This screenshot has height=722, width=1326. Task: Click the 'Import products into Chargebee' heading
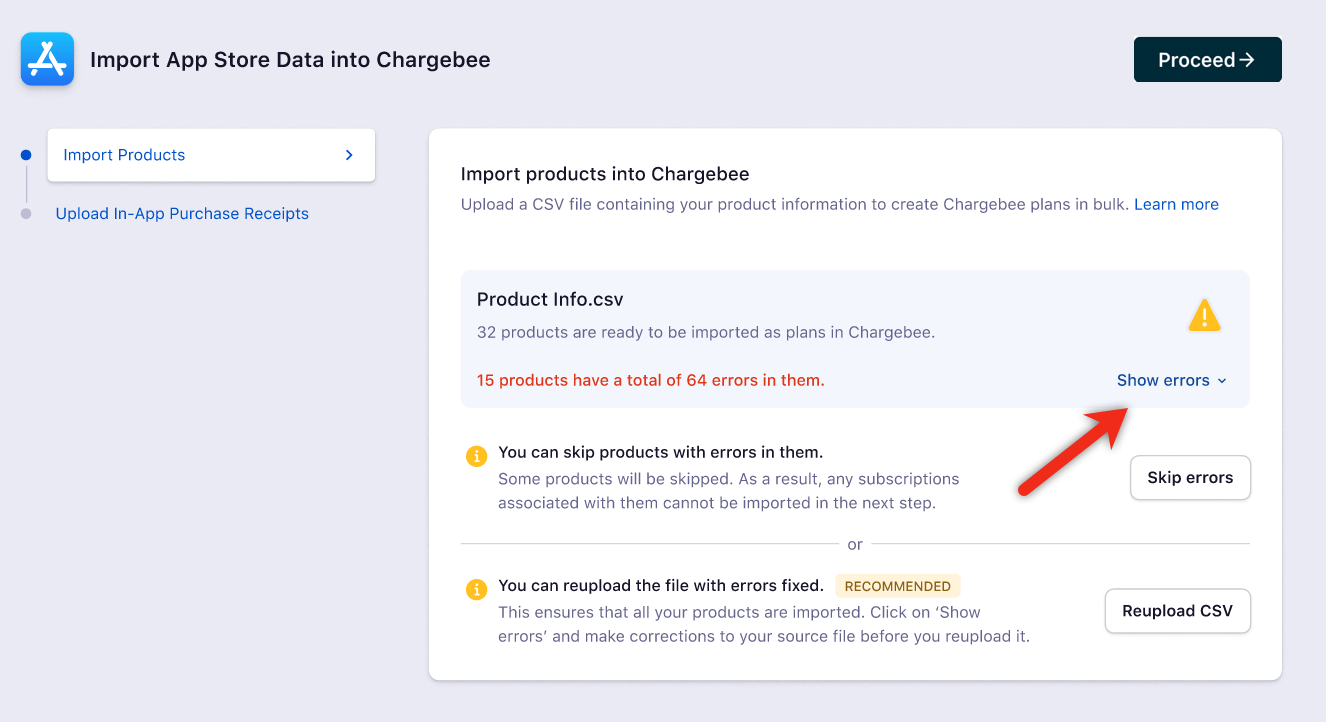pos(605,174)
